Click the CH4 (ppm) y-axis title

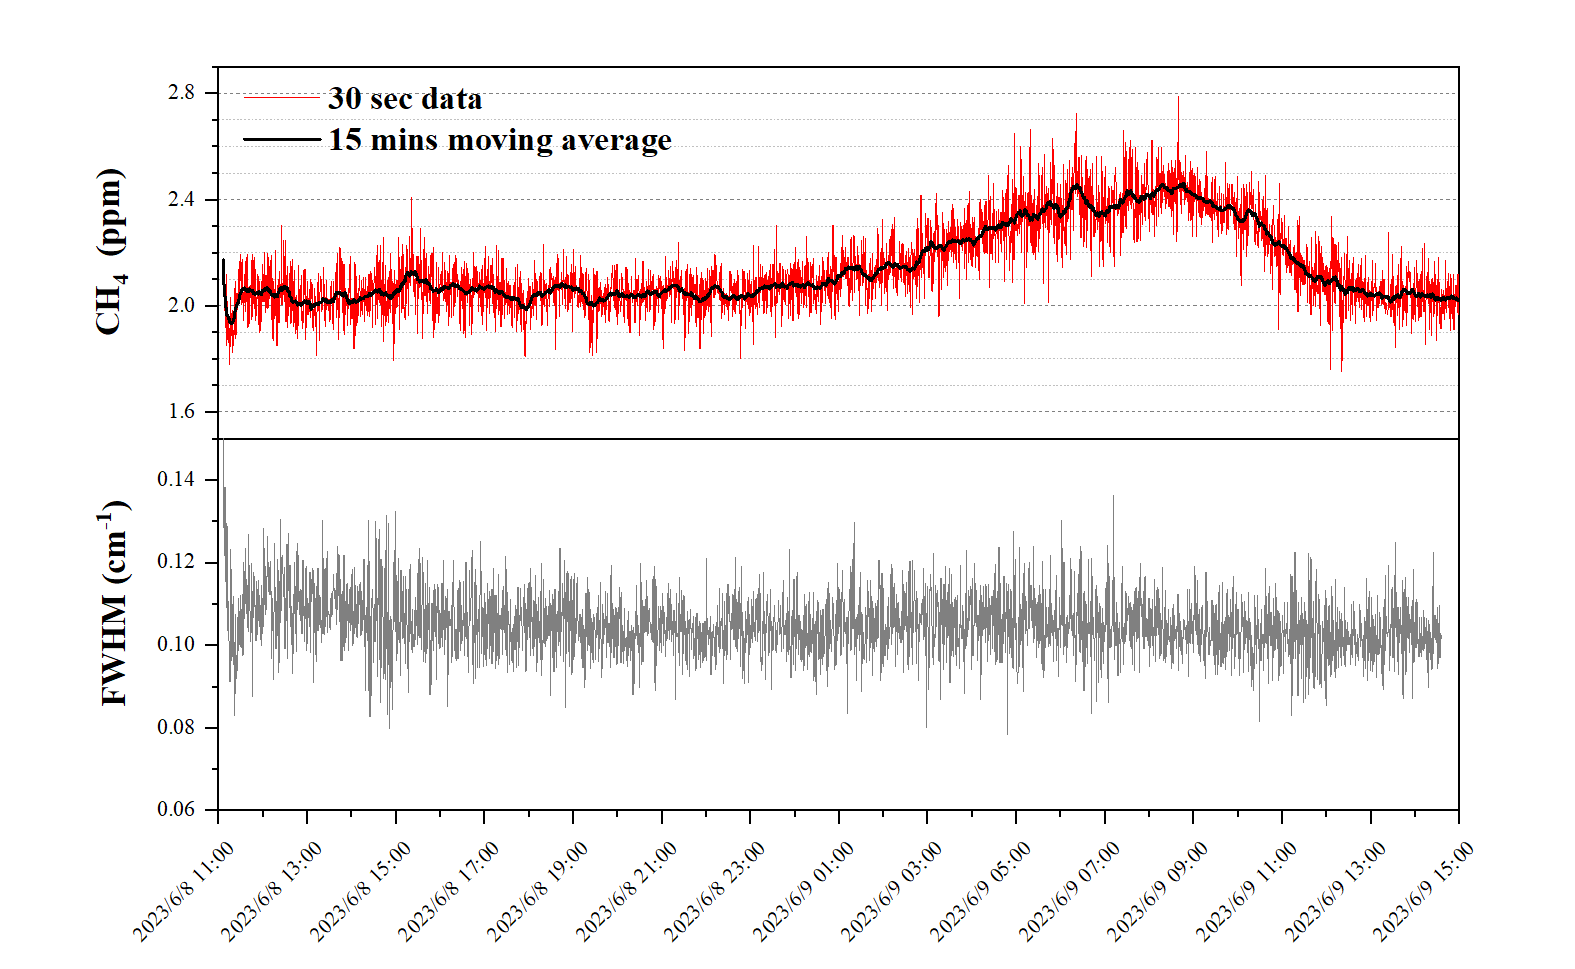click(110, 251)
